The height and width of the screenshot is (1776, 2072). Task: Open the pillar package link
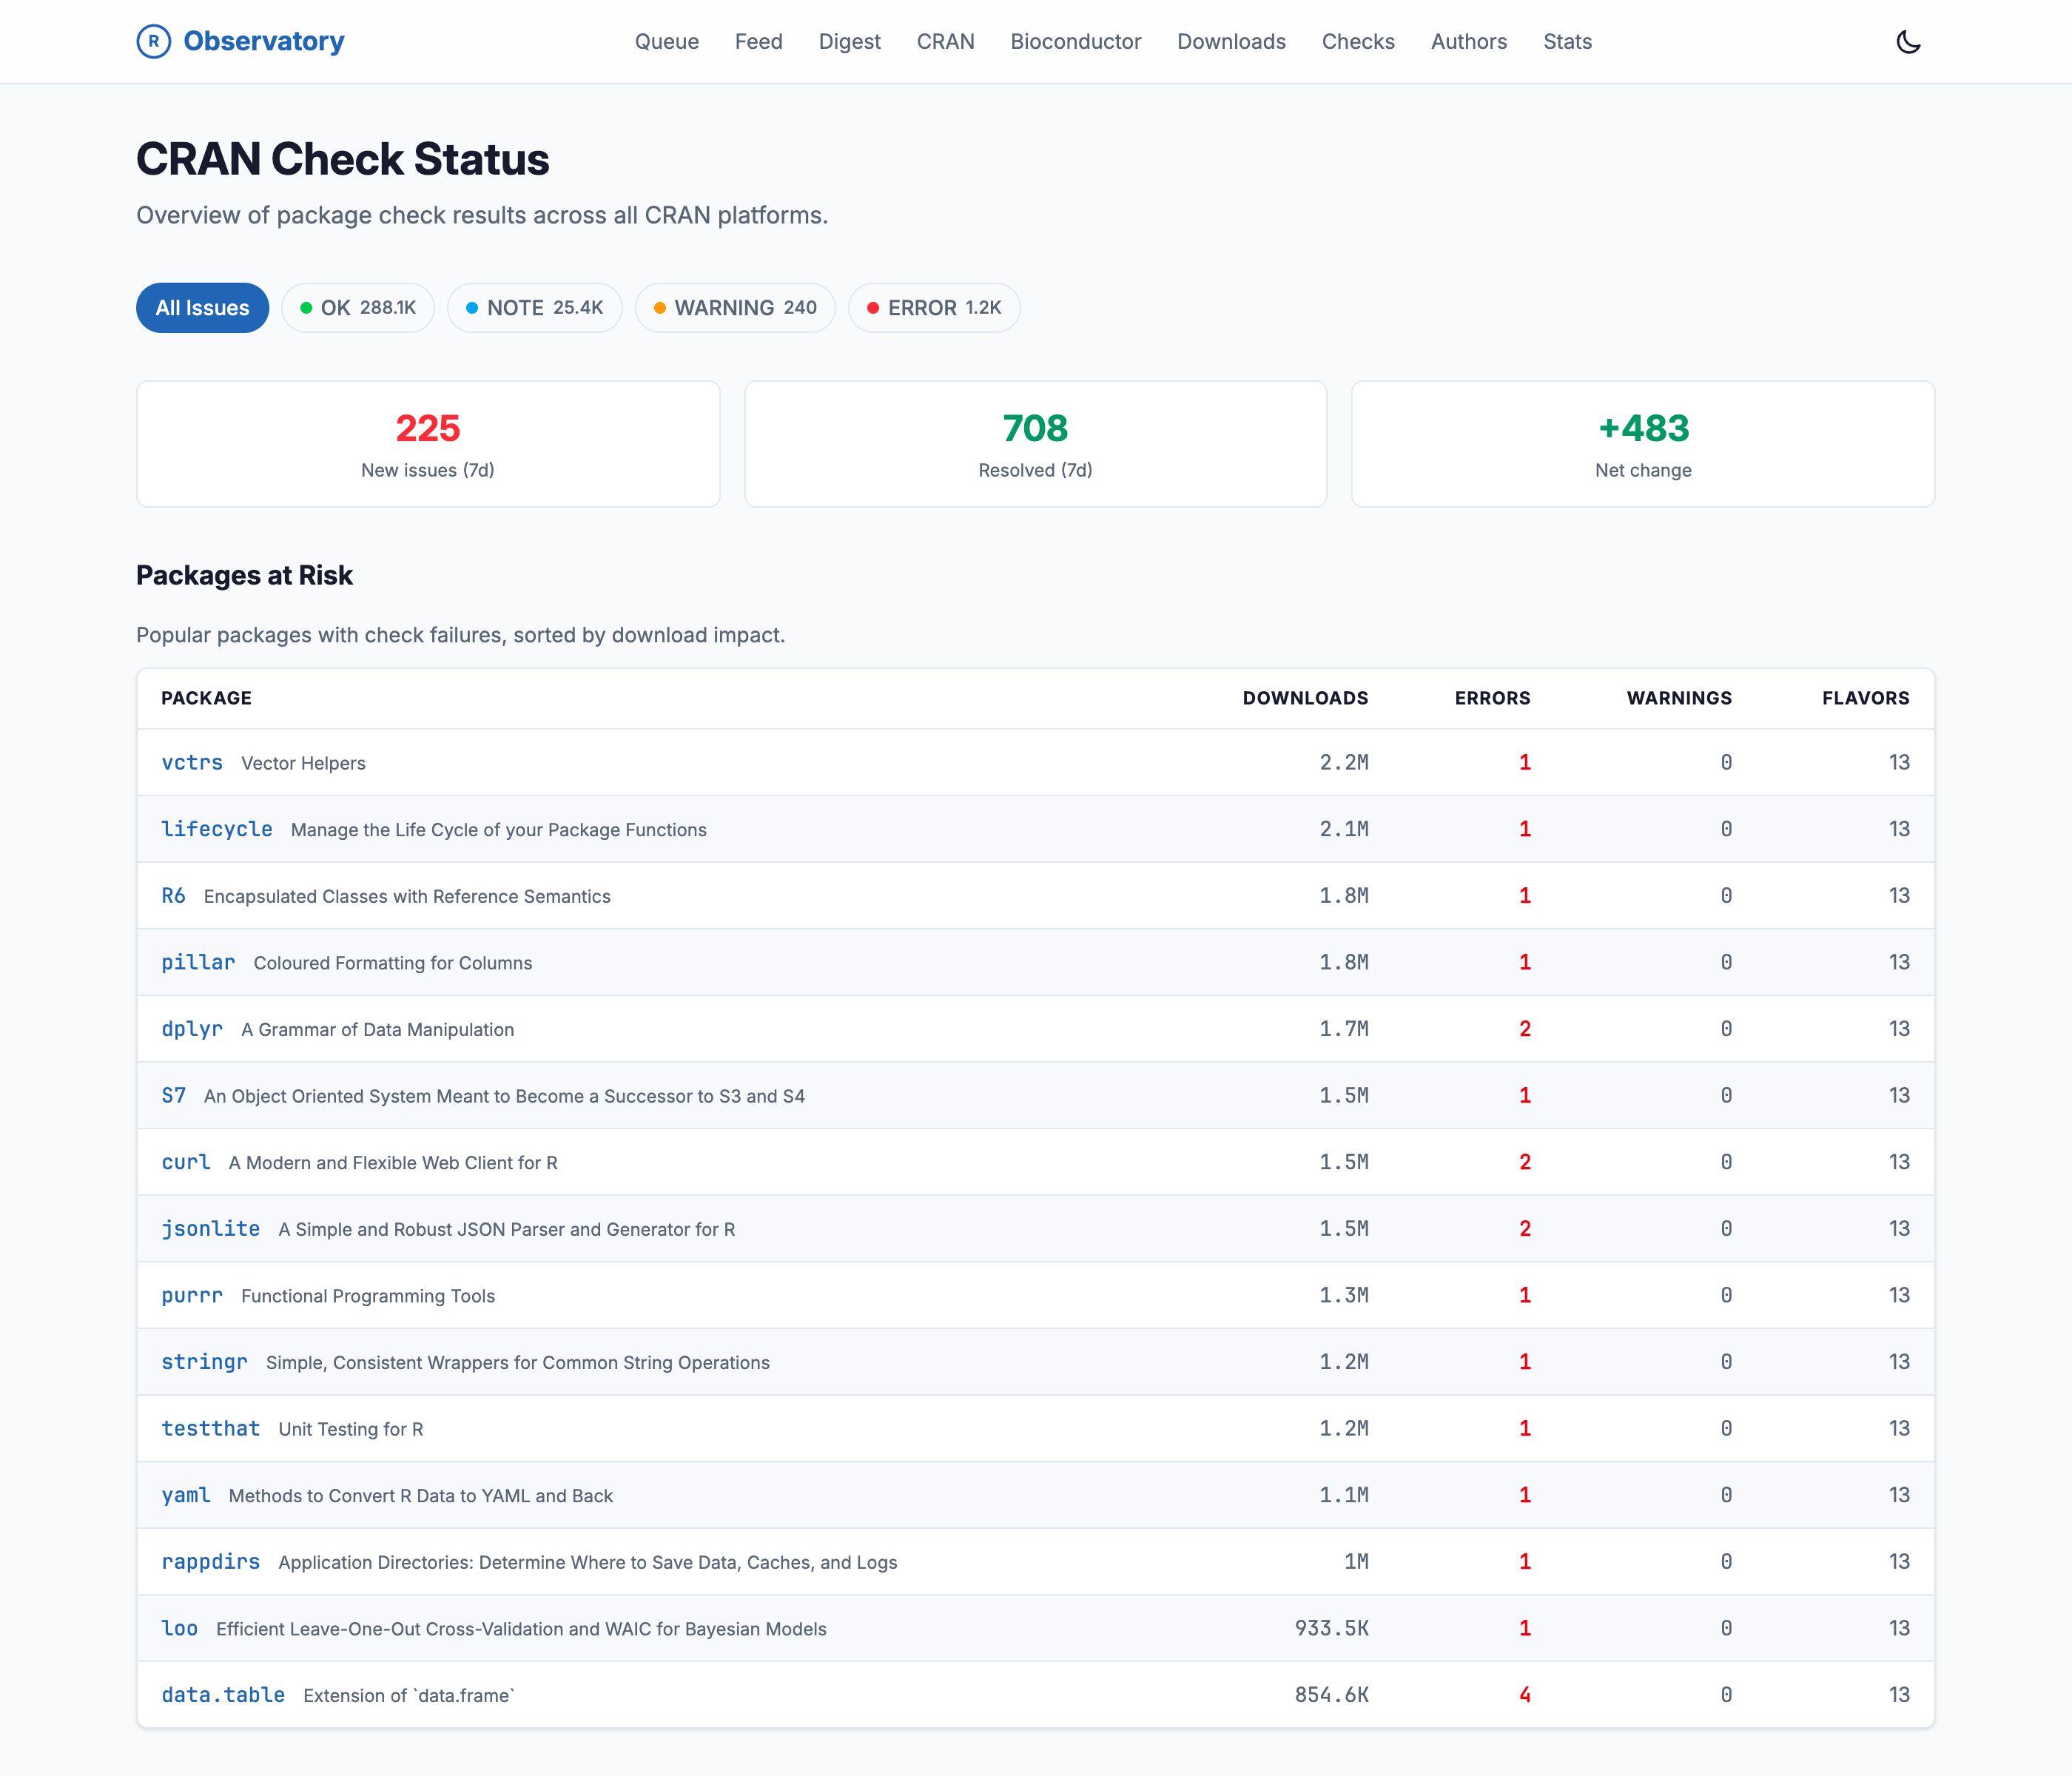(198, 962)
